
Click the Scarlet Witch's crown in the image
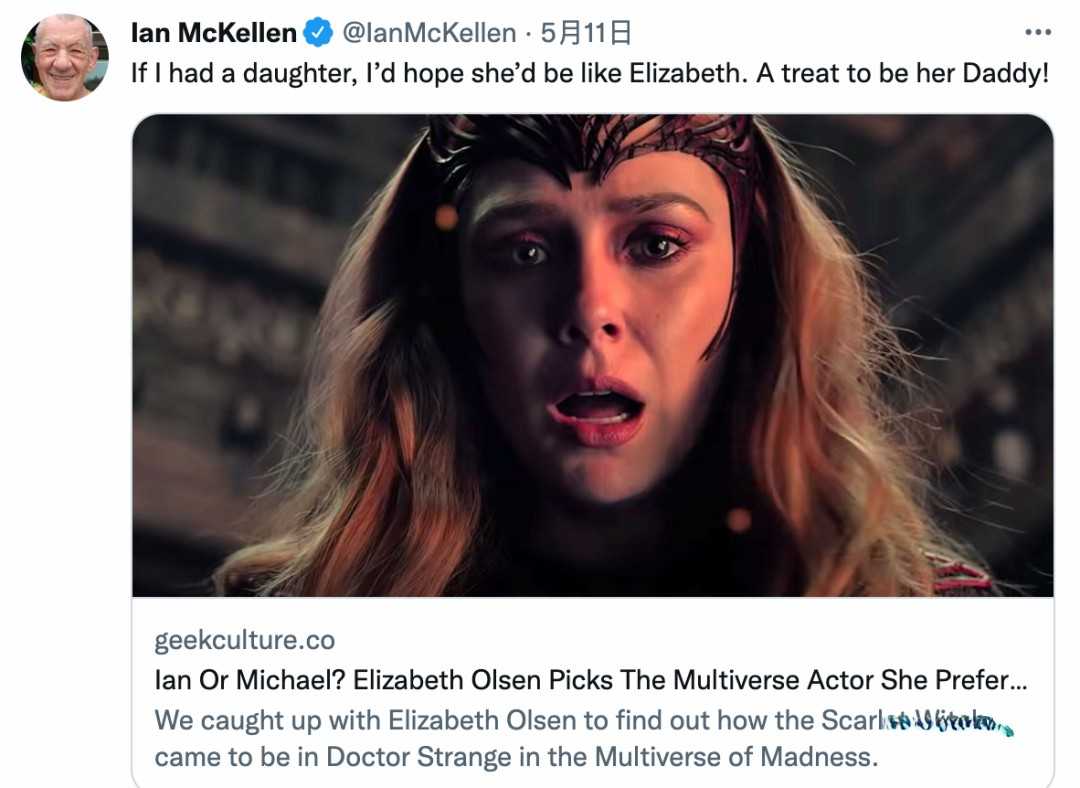[x=592, y=148]
